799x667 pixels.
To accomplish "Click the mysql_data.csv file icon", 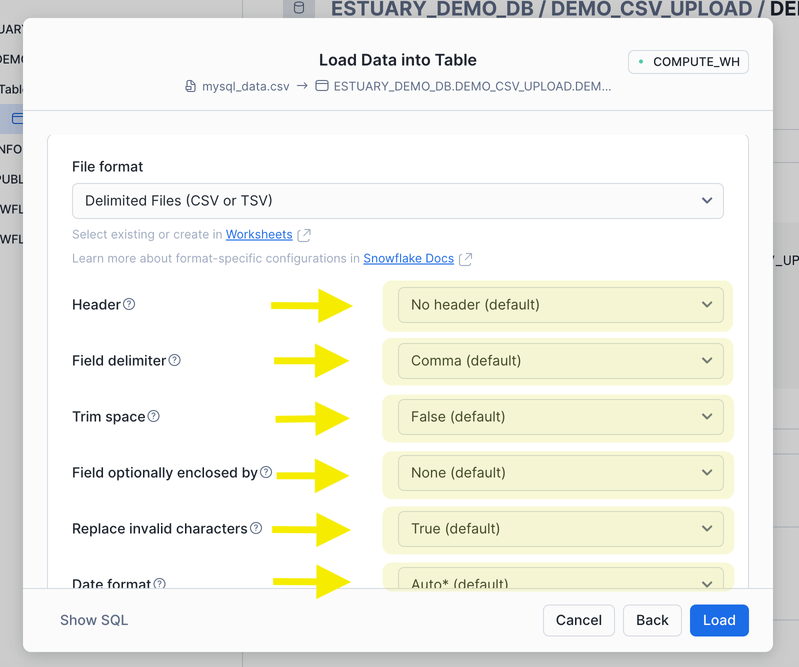I will 190,86.
